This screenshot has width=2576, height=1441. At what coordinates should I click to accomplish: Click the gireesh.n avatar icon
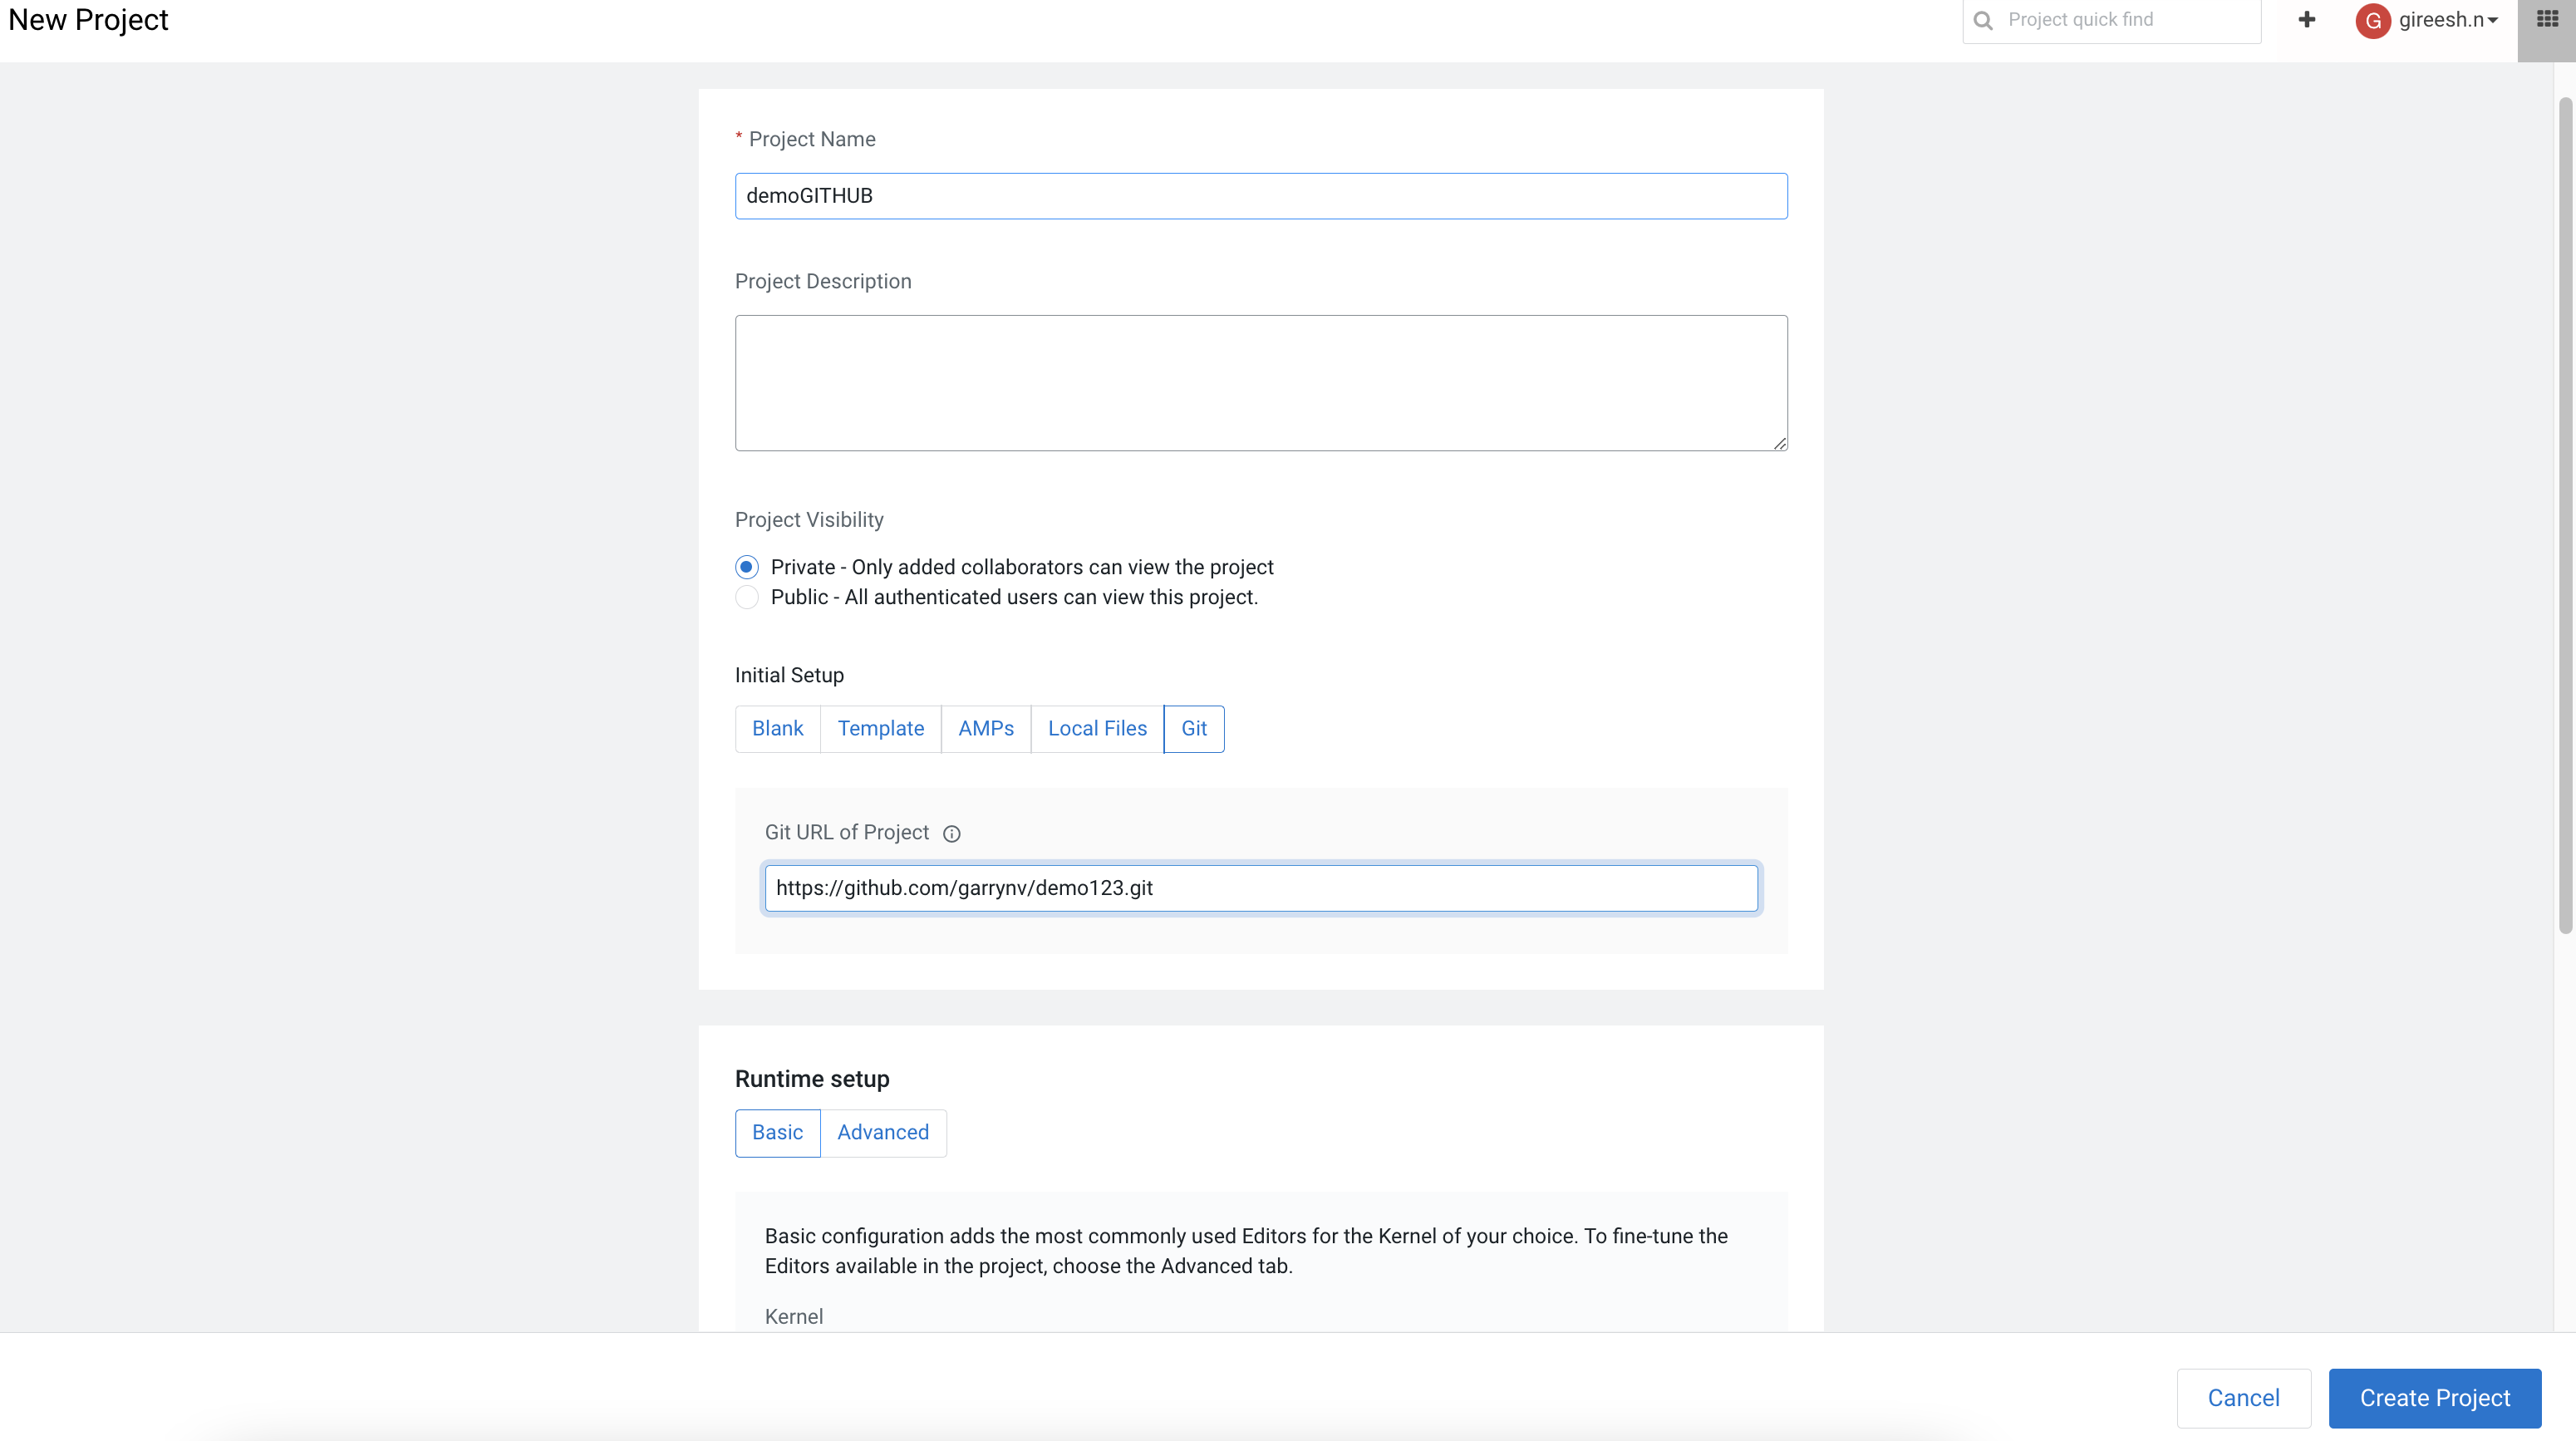click(x=2374, y=20)
